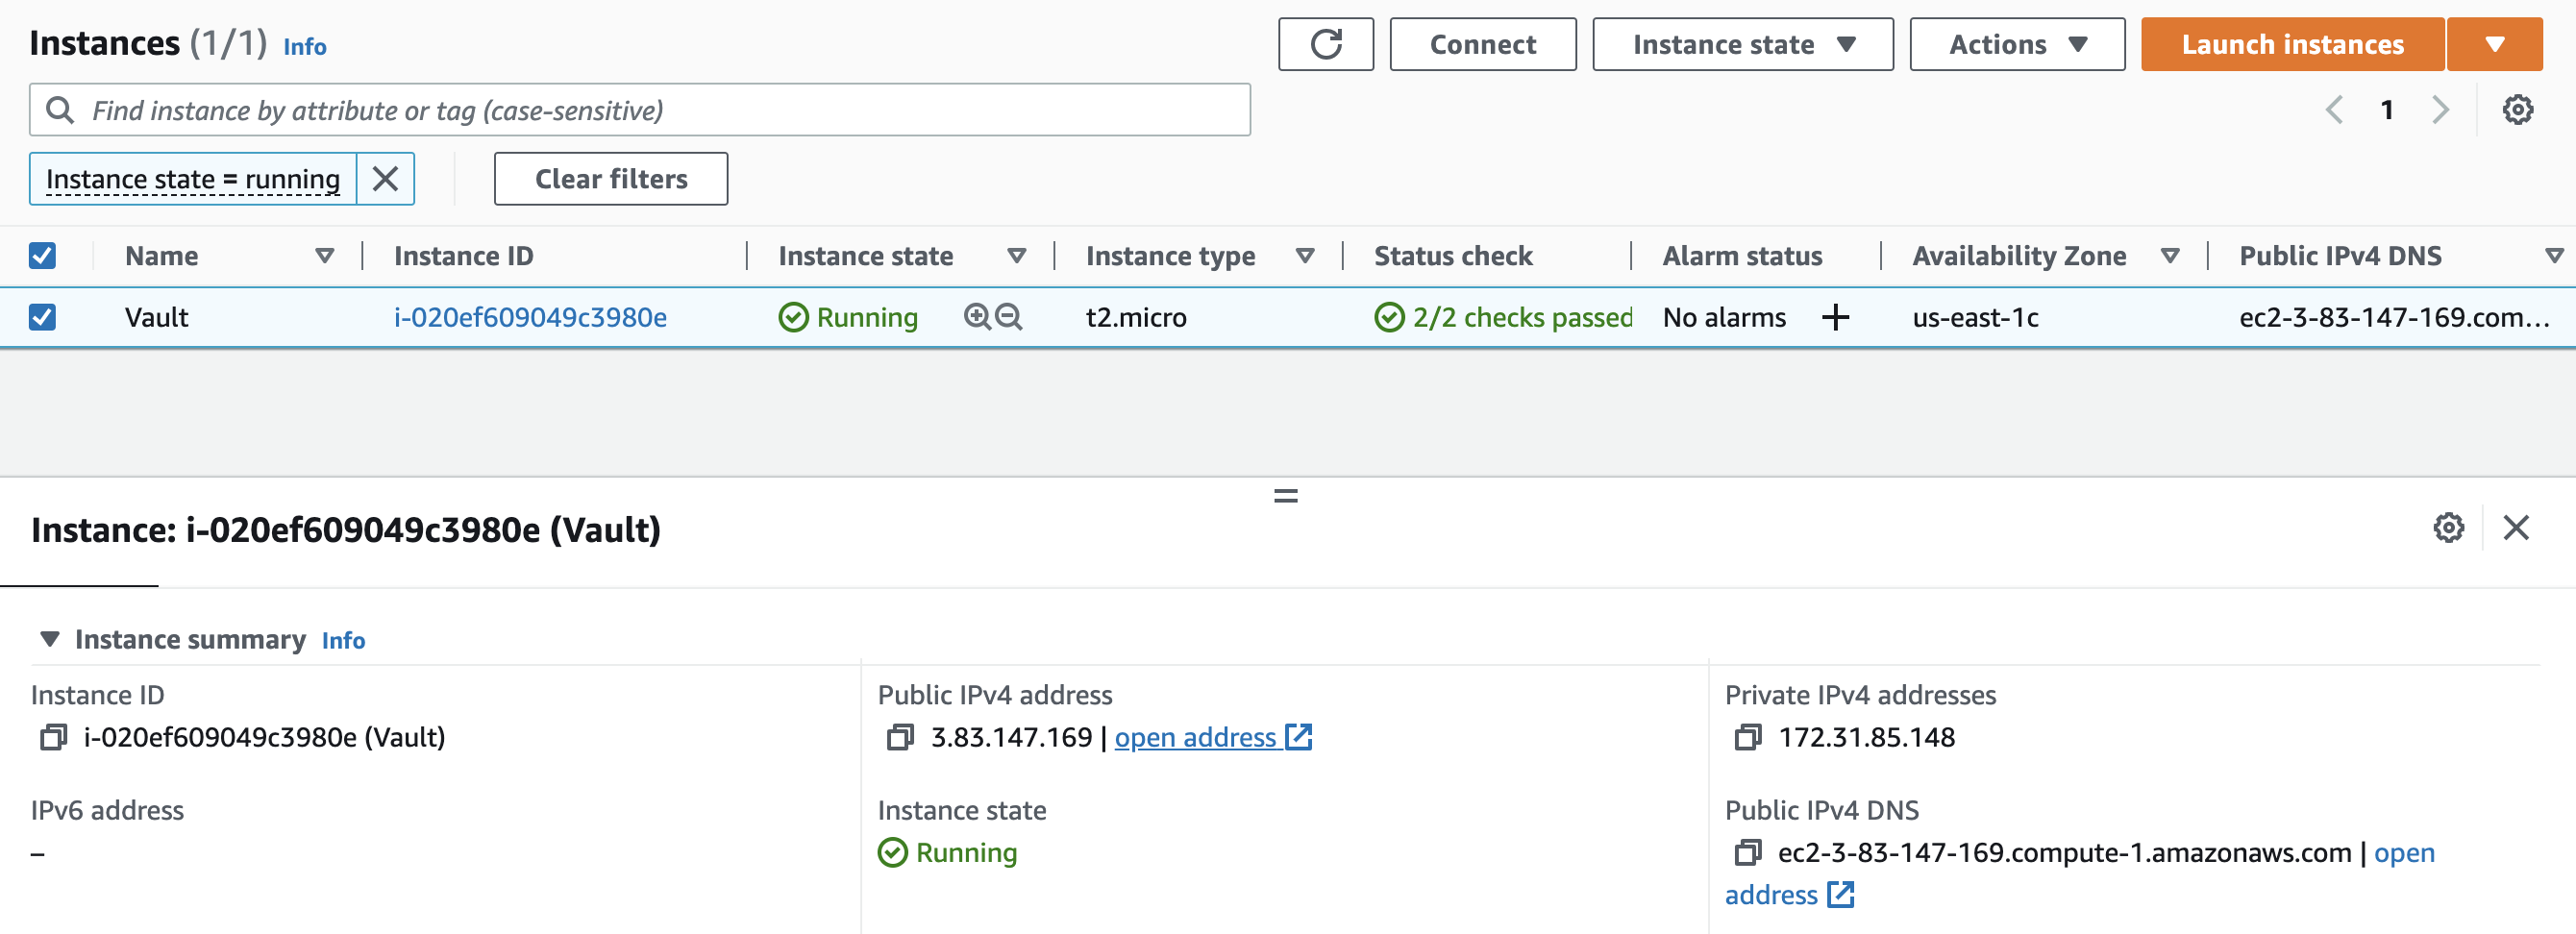Open the table preferences gear icon
Image resolution: width=2576 pixels, height=934 pixels.
2517,109
